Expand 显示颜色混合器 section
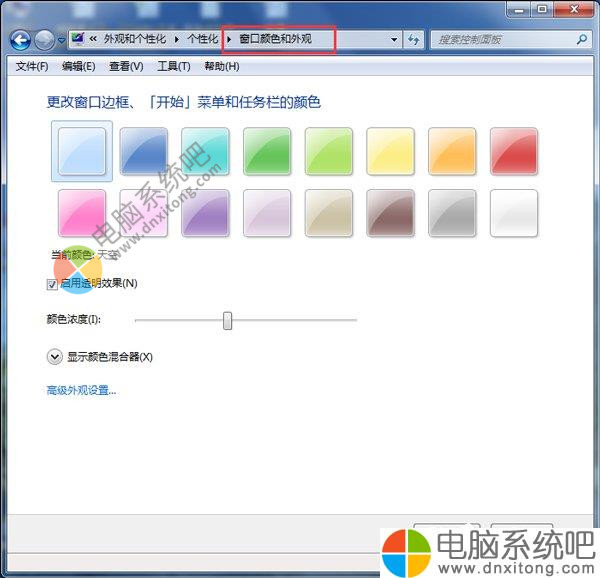 [54, 357]
